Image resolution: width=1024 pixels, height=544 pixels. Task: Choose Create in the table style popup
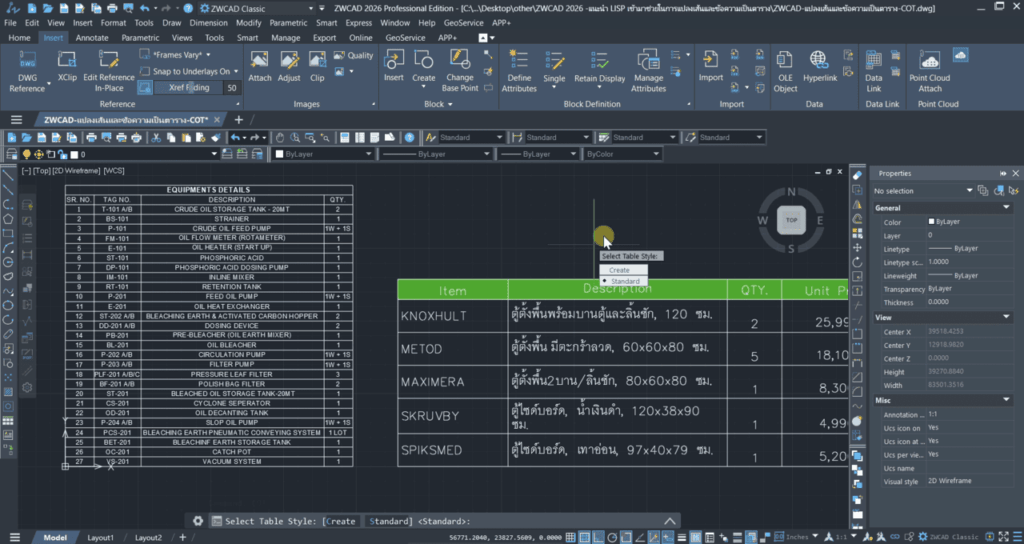pyautogui.click(x=620, y=270)
